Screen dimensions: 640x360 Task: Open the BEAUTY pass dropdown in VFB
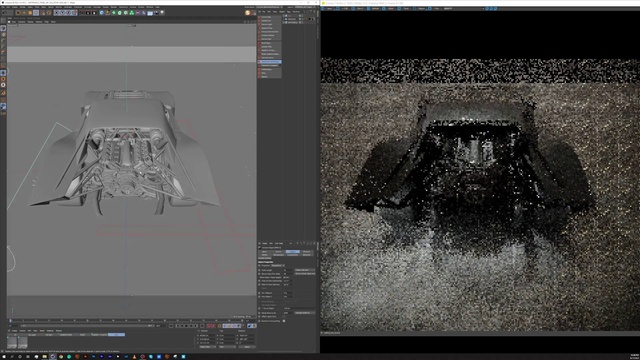coord(464,8)
